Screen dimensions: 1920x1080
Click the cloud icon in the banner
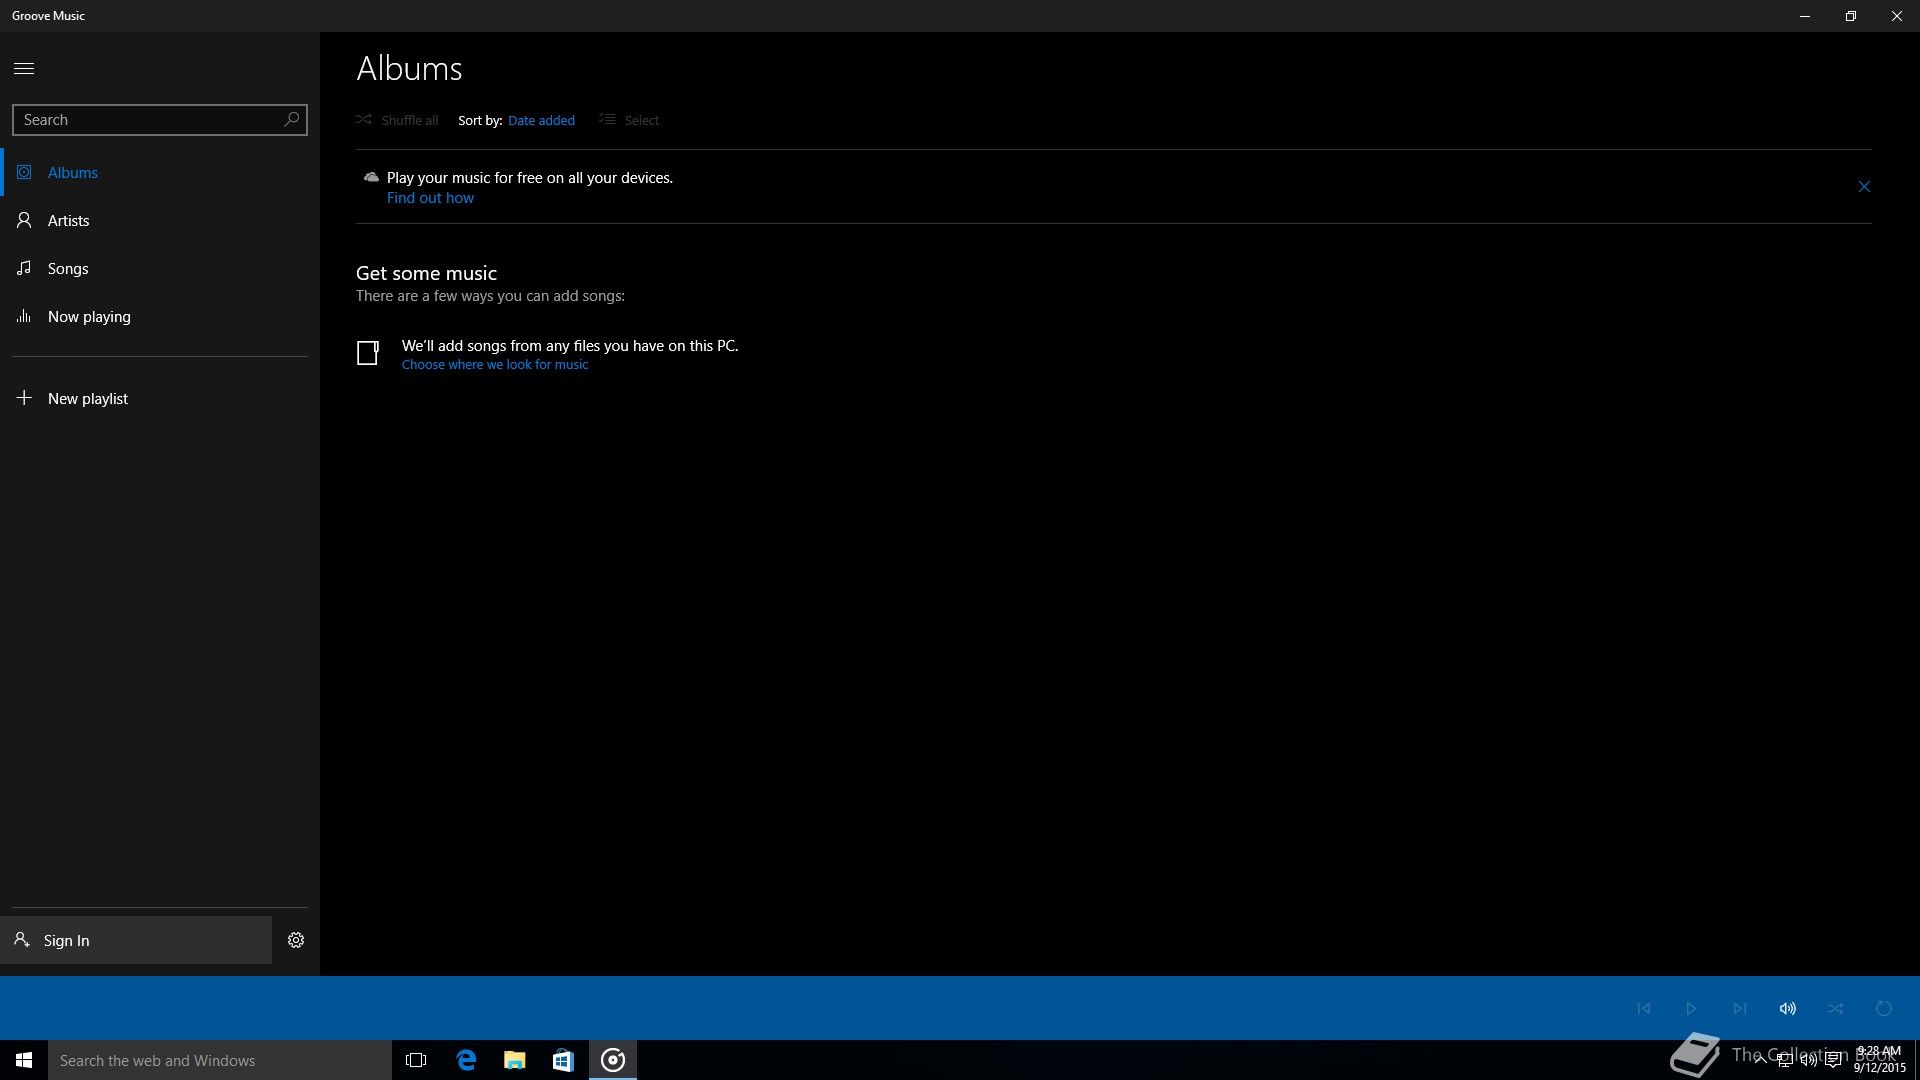pos(371,177)
